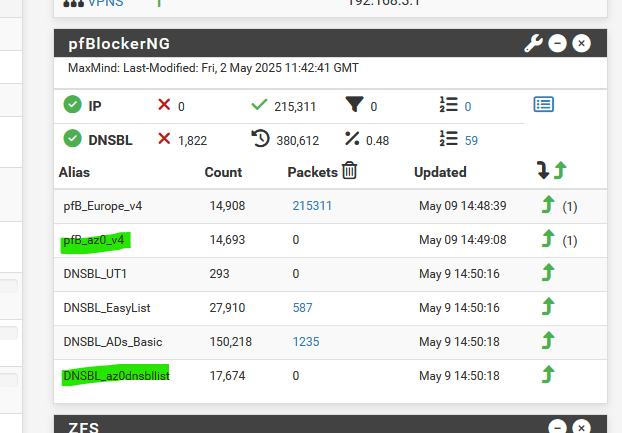Clear packet counts with trash icon
This screenshot has height=433, width=622.
349,171
